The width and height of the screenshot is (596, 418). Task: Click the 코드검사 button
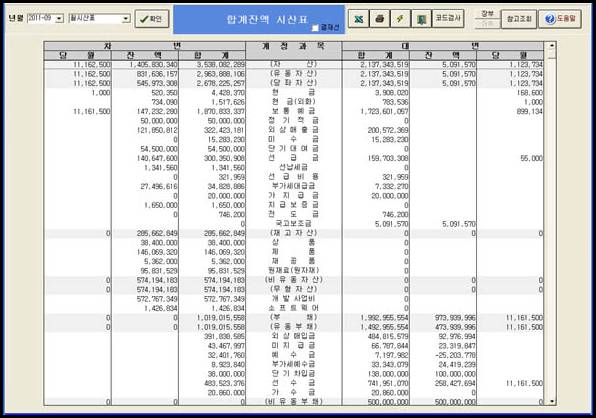point(448,19)
